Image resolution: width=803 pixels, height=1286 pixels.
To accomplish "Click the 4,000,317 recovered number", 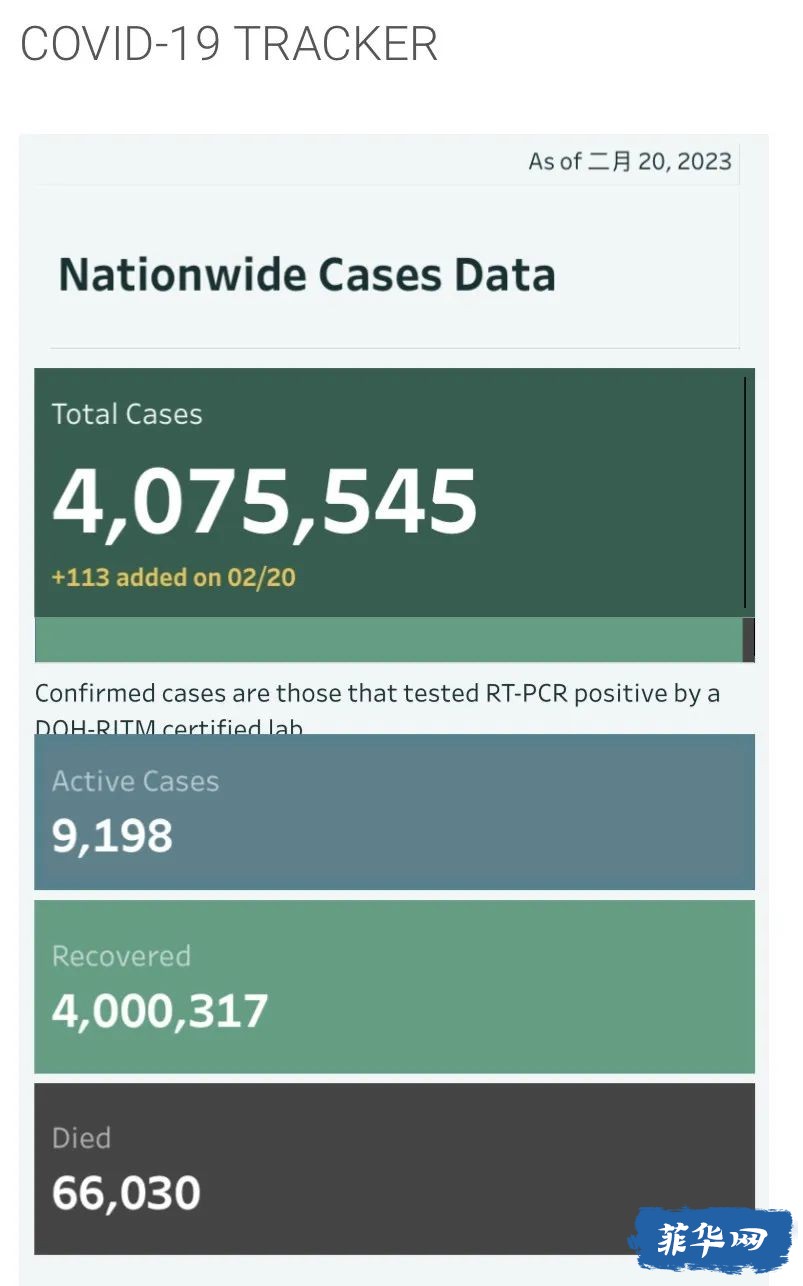I will click(160, 1011).
